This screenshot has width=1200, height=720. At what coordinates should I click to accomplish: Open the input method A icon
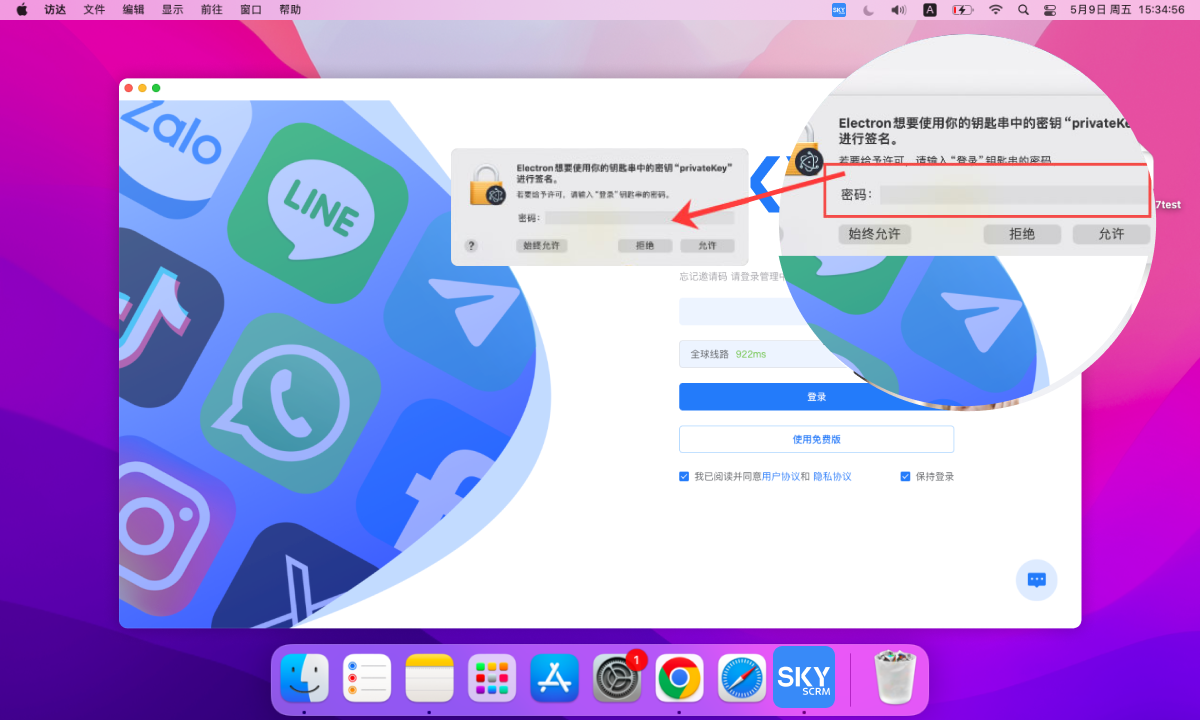click(930, 10)
